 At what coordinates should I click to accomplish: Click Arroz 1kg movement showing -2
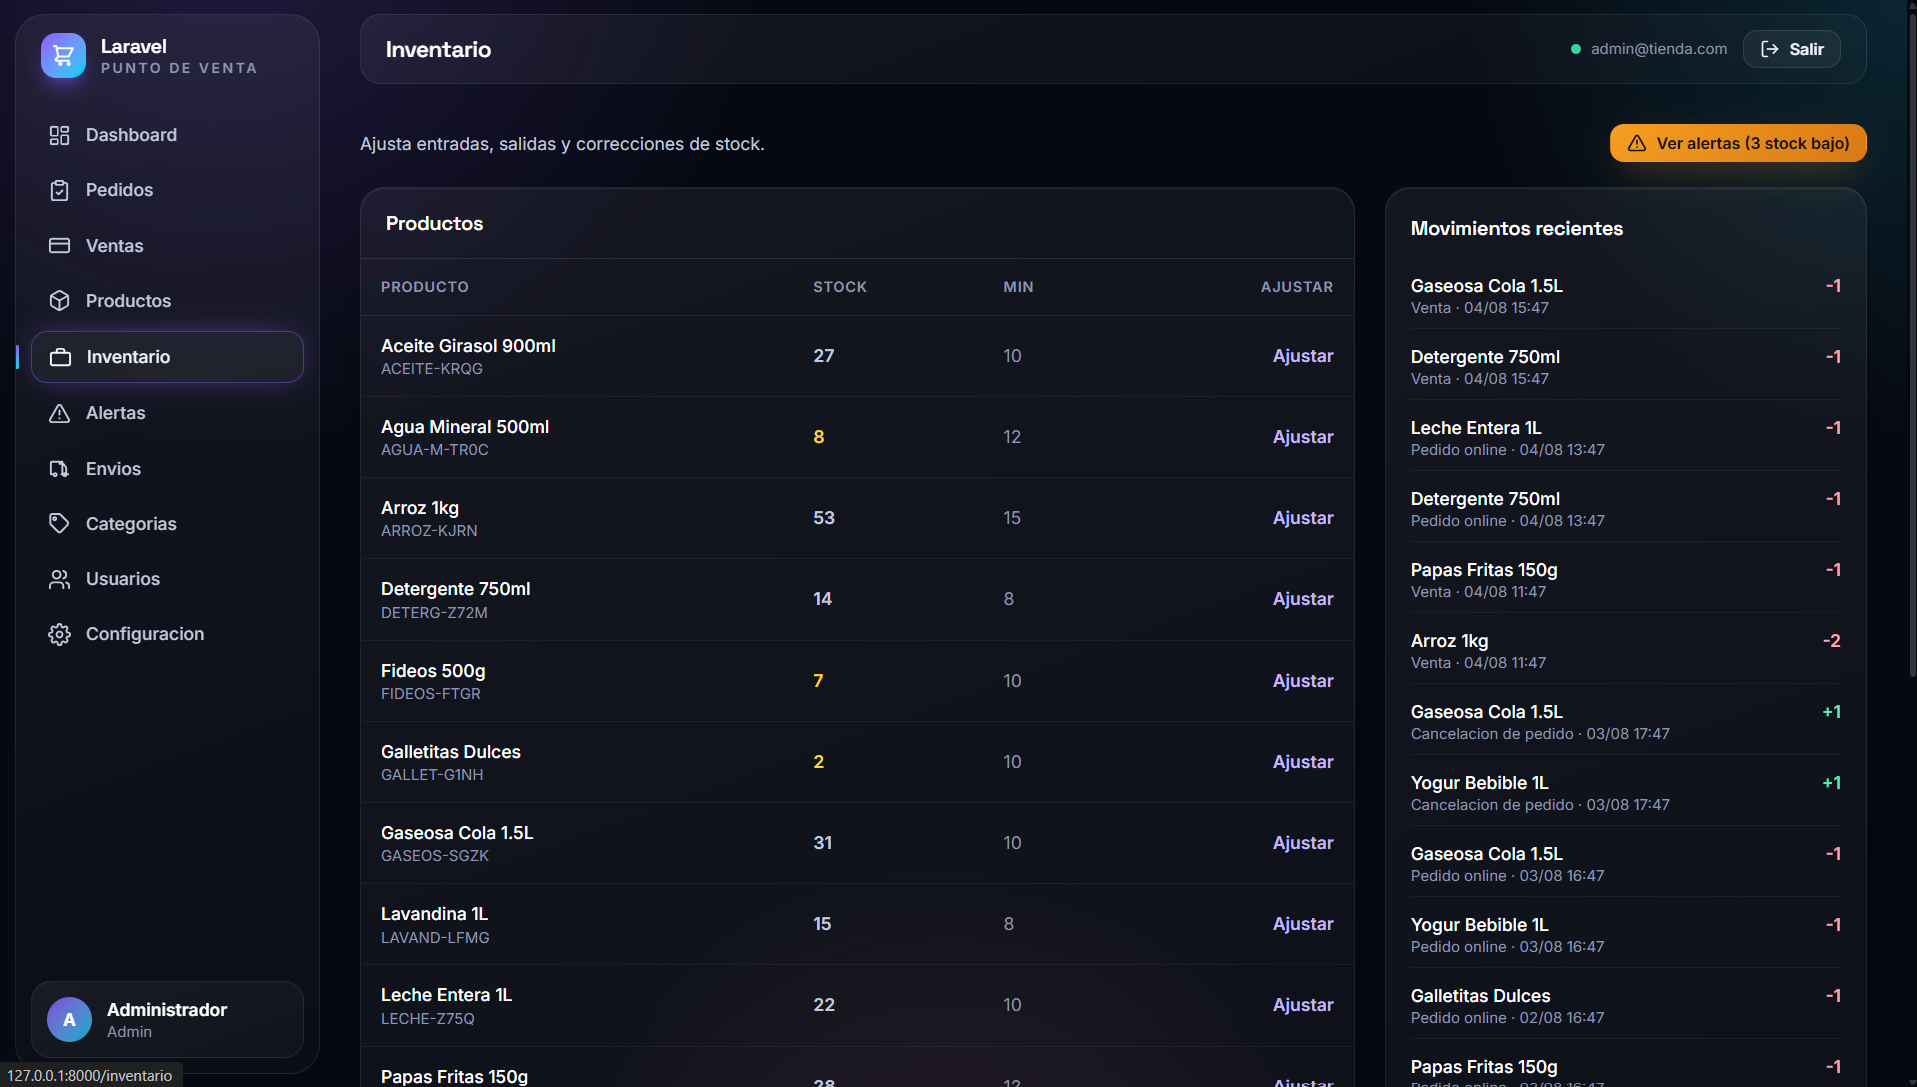[1626, 650]
